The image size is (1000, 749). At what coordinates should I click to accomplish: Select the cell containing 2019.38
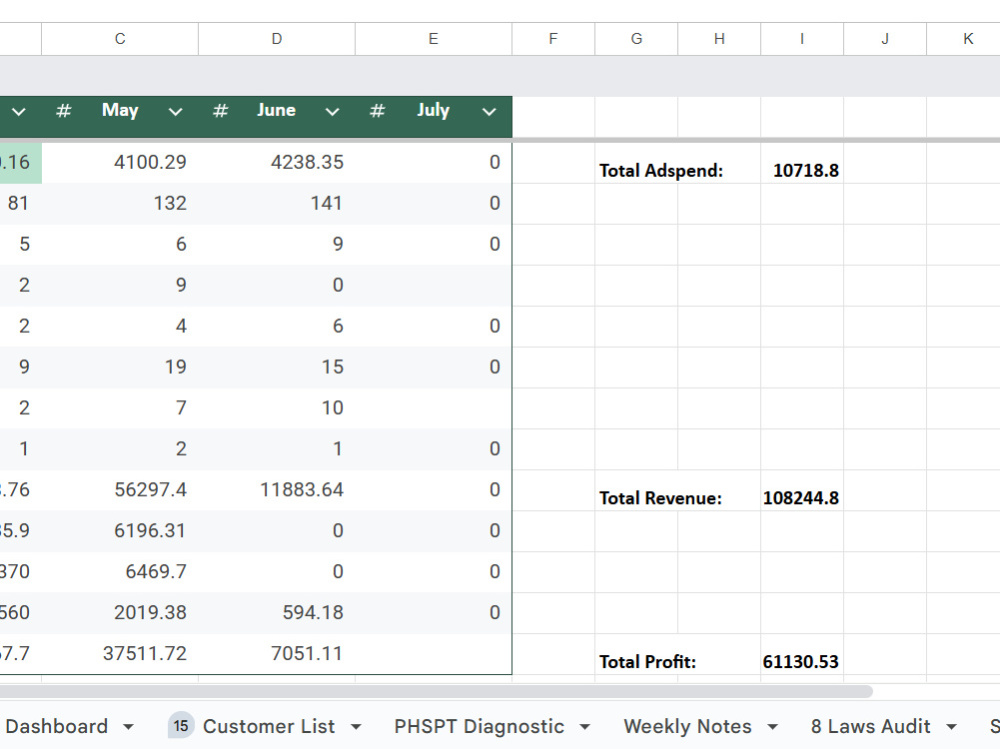point(120,612)
